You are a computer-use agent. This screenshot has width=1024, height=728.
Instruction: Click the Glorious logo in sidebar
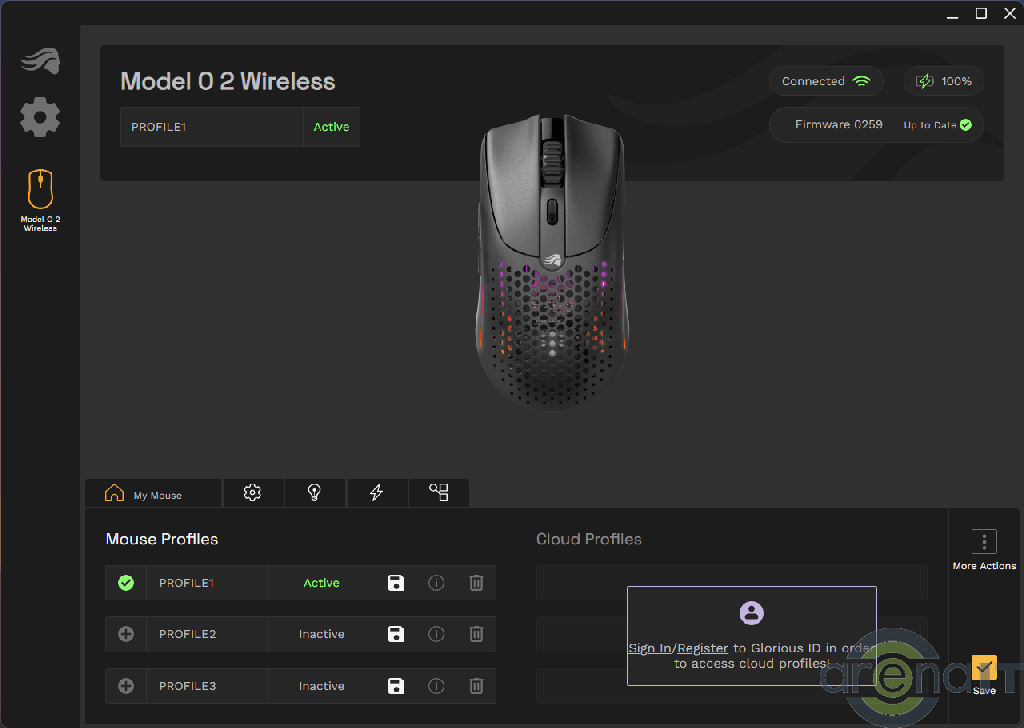(40, 61)
